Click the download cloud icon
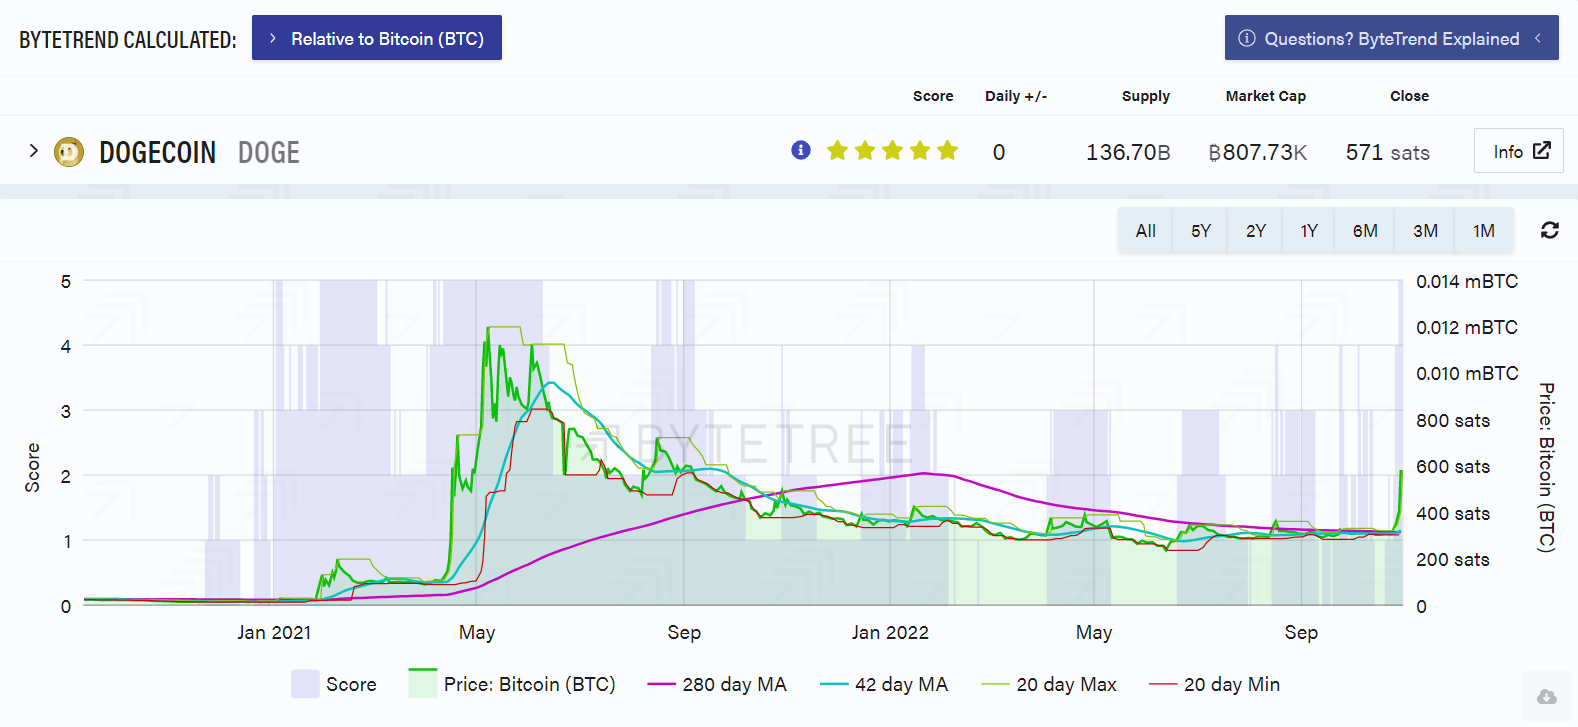This screenshot has width=1578, height=727. (x=1546, y=696)
